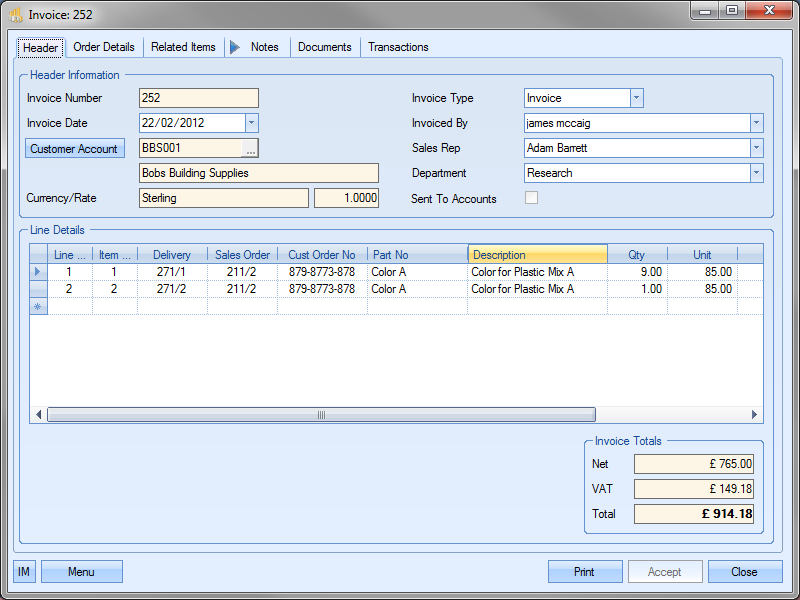Viewport: 800px width, 600px height.
Task: Click the invoice window title bar icon
Action: pos(16,14)
